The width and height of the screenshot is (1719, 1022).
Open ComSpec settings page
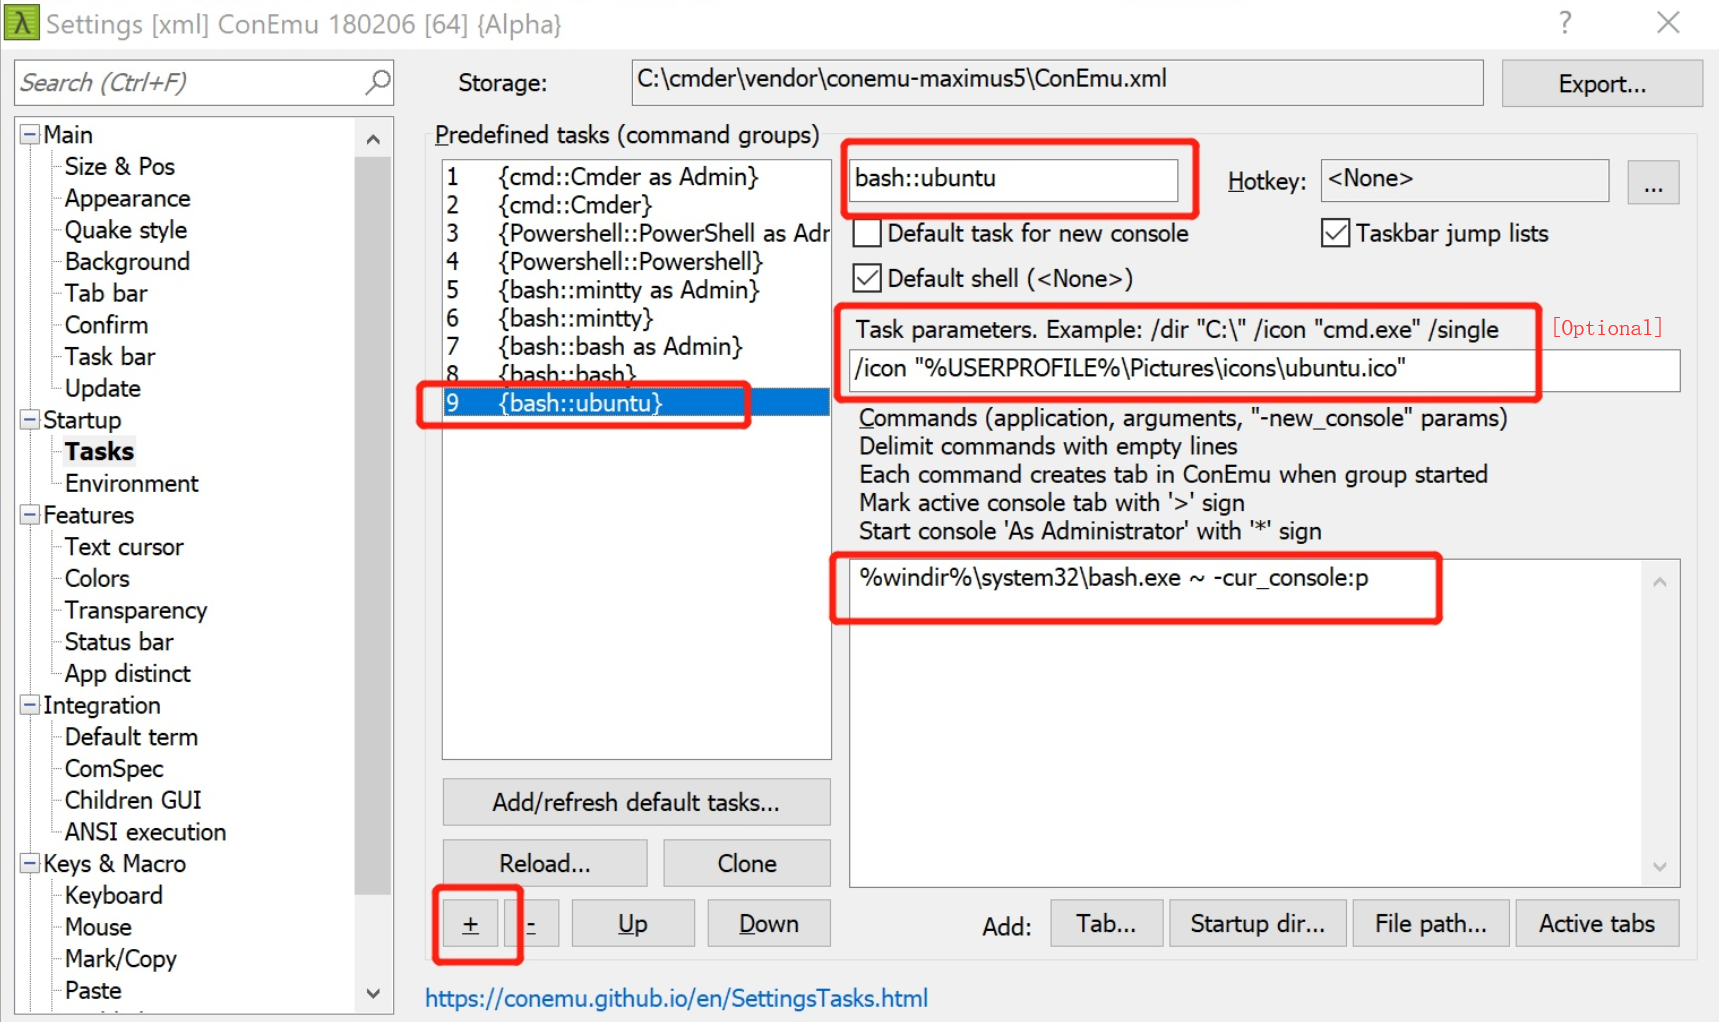pyautogui.click(x=114, y=769)
